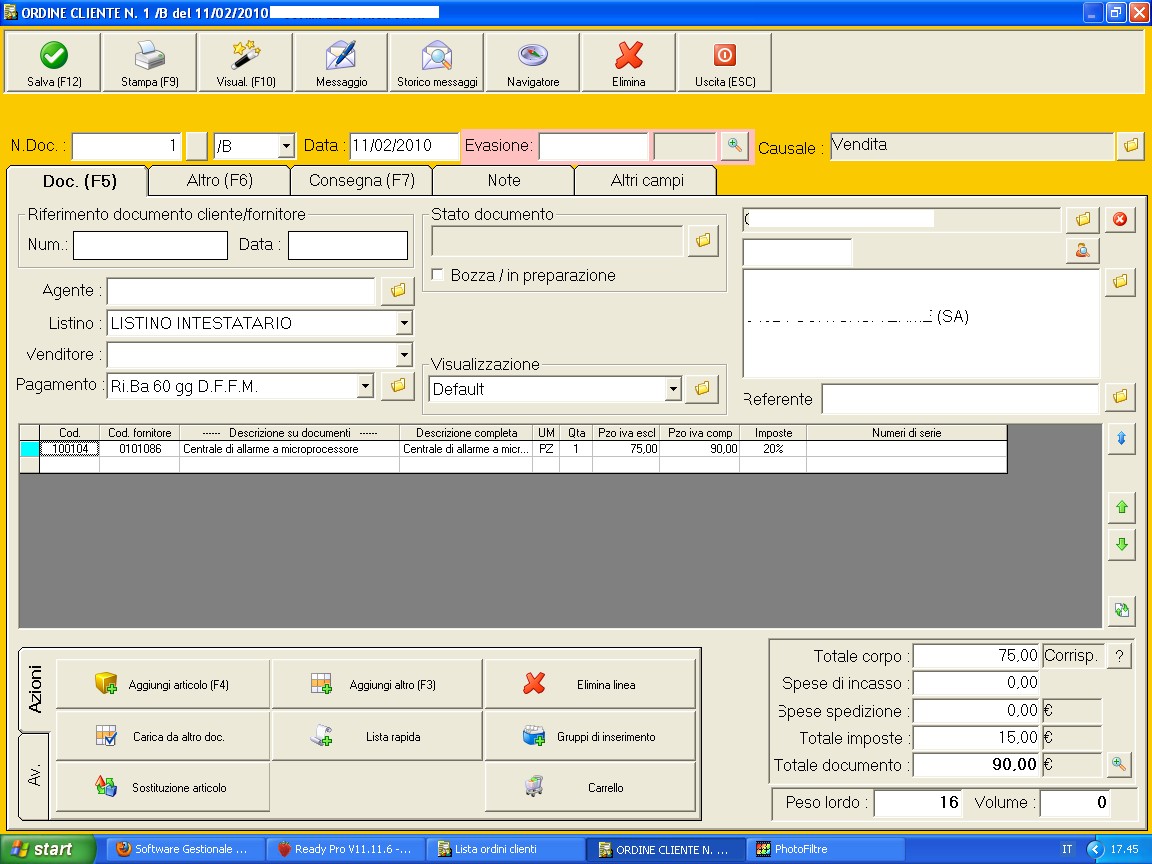Click the N.Doc. number field
This screenshot has width=1152, height=864.
126,145
